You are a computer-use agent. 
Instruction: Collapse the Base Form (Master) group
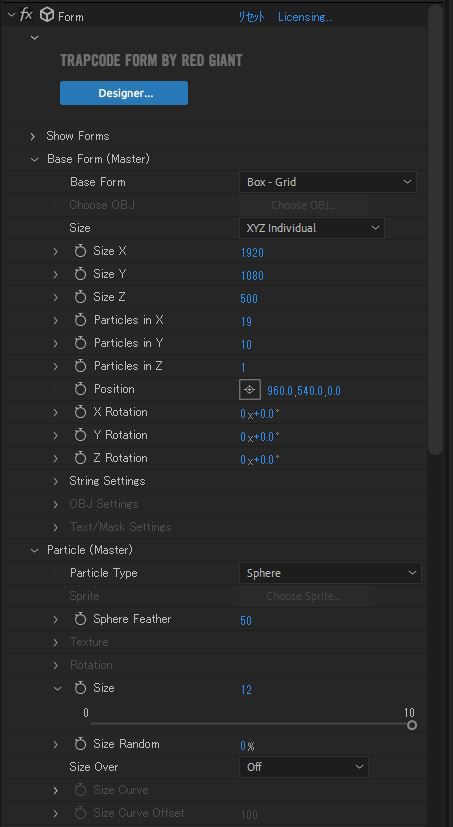[35, 159]
